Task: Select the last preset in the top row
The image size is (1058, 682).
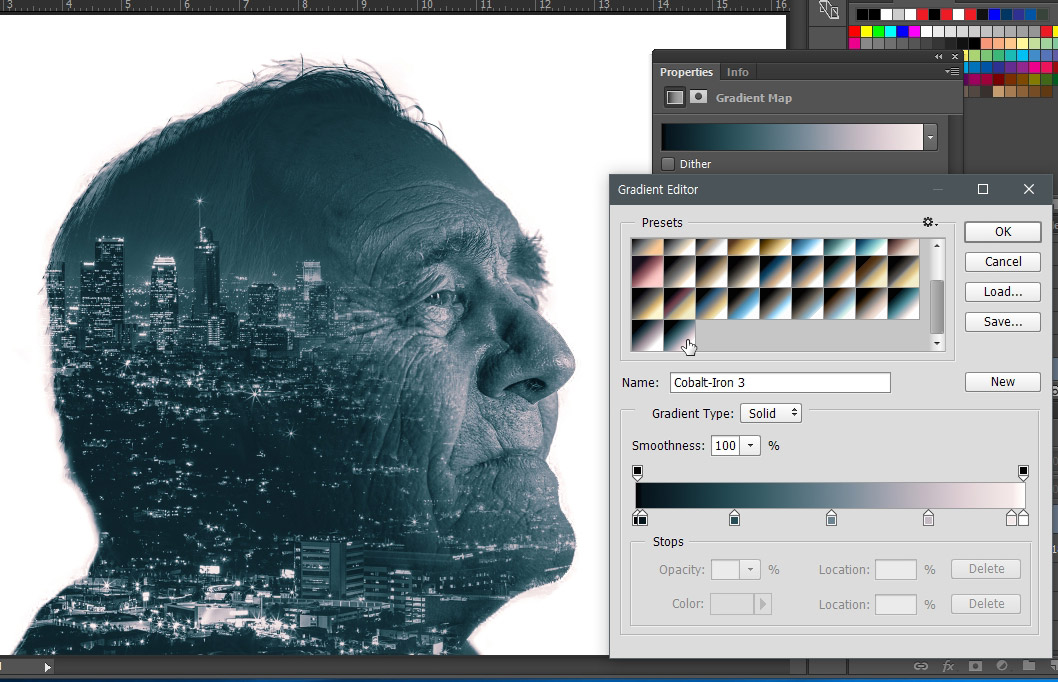Action: click(903, 247)
